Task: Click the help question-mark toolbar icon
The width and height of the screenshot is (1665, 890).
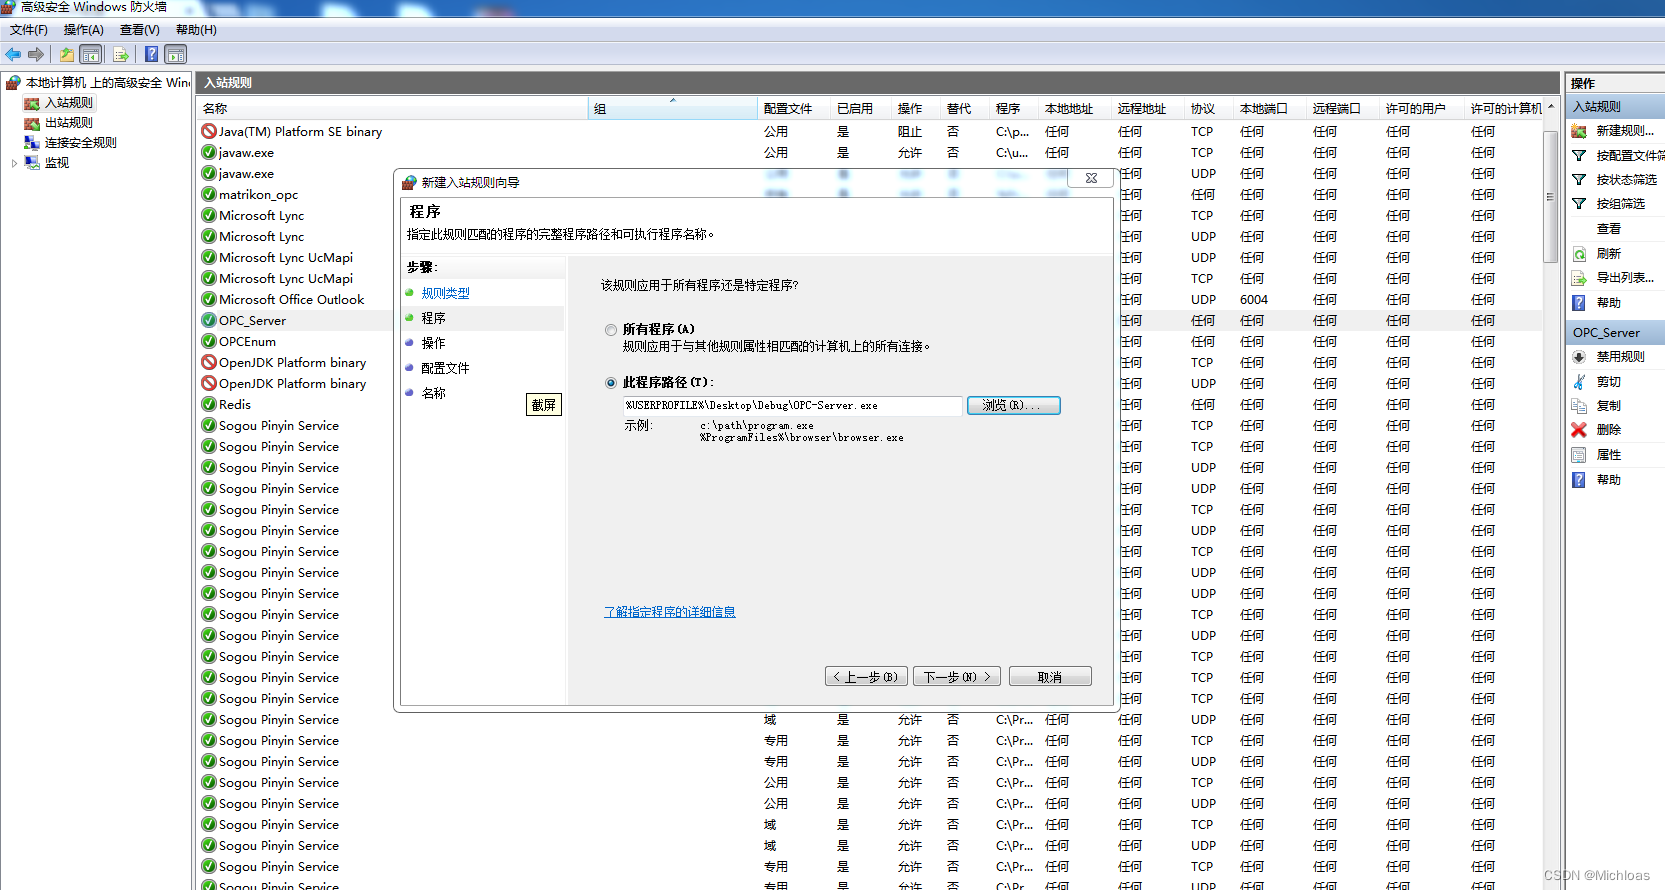Action: coord(151,54)
